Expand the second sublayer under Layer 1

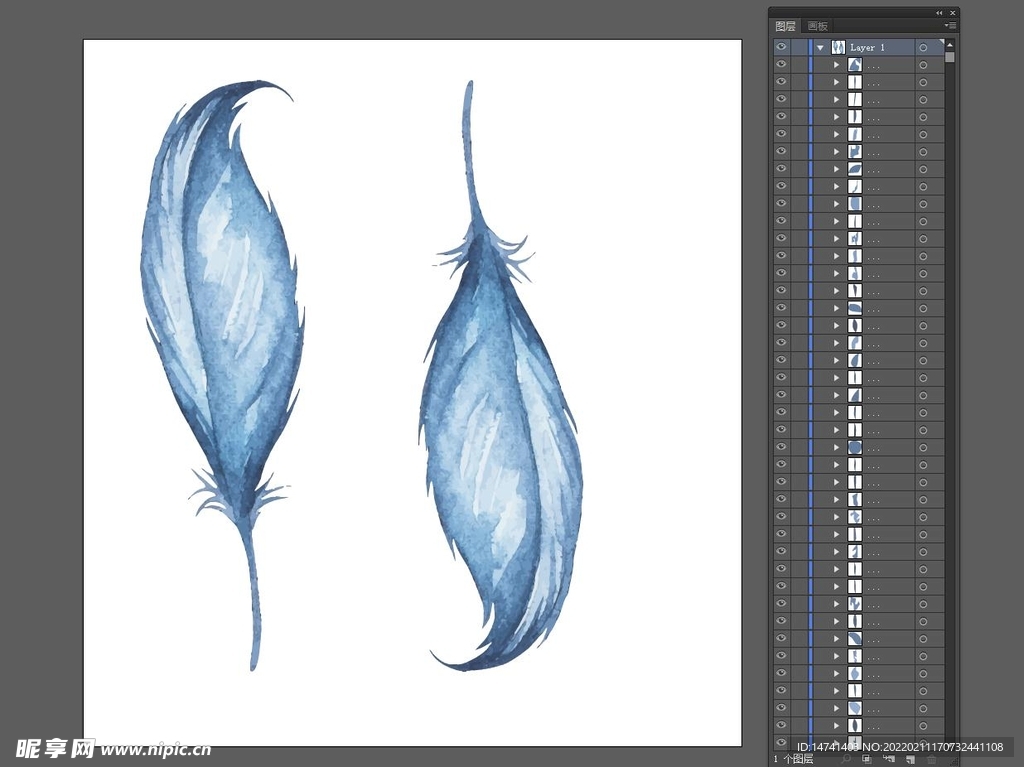point(837,82)
